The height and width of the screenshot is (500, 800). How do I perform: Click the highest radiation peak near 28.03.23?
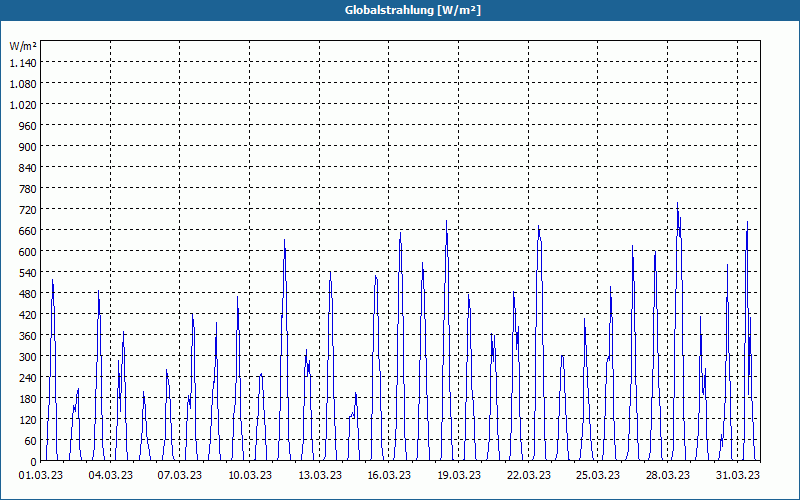(678, 203)
